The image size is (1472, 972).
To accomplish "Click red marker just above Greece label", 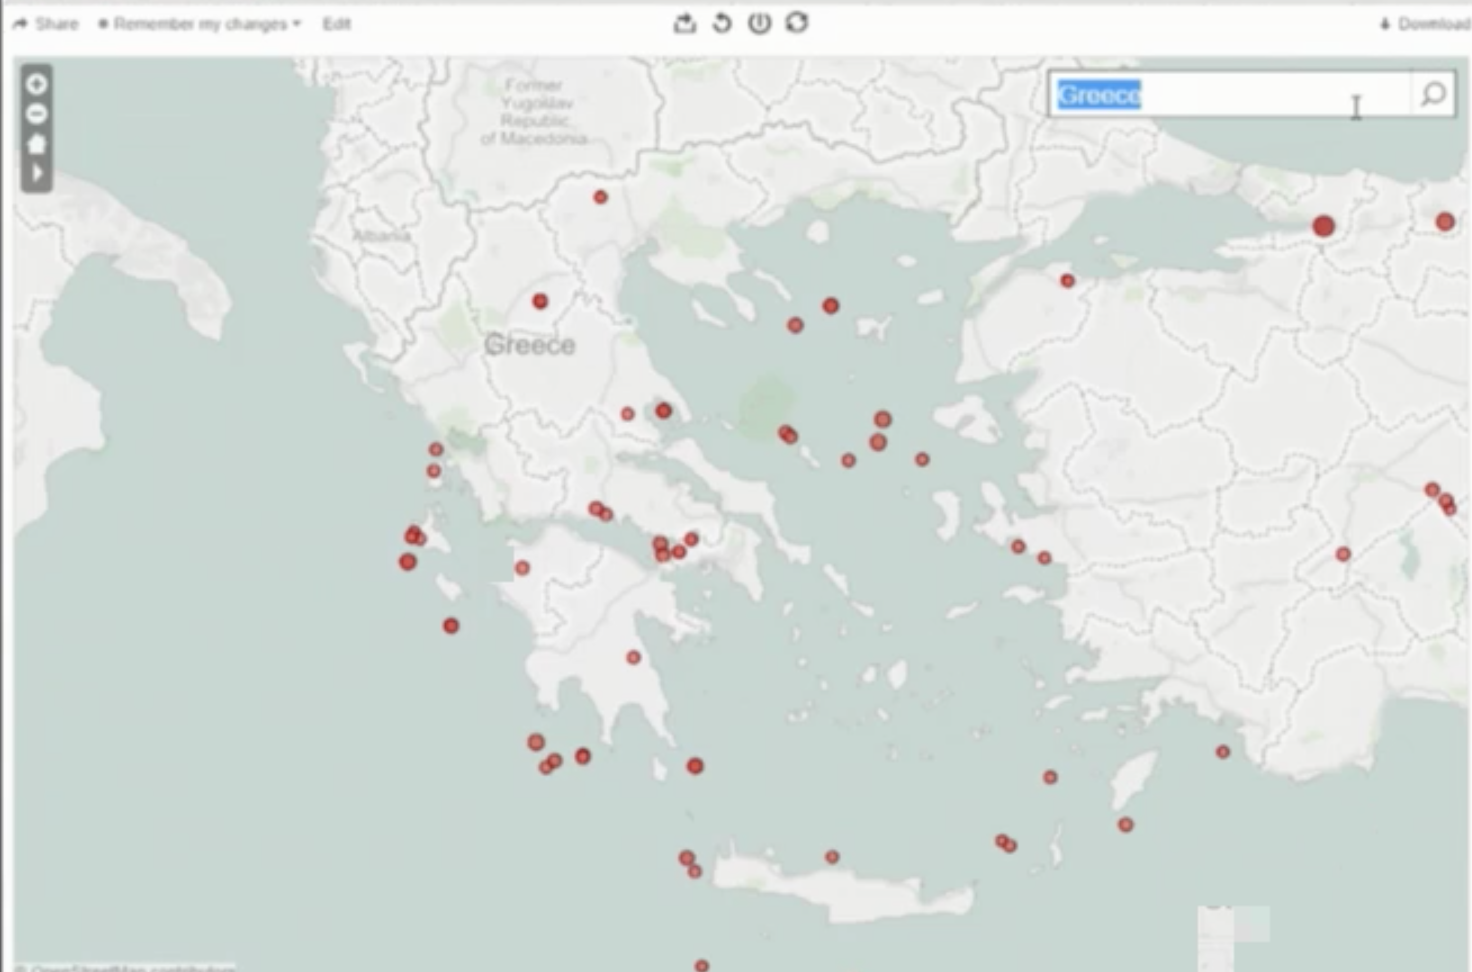I will [x=540, y=301].
